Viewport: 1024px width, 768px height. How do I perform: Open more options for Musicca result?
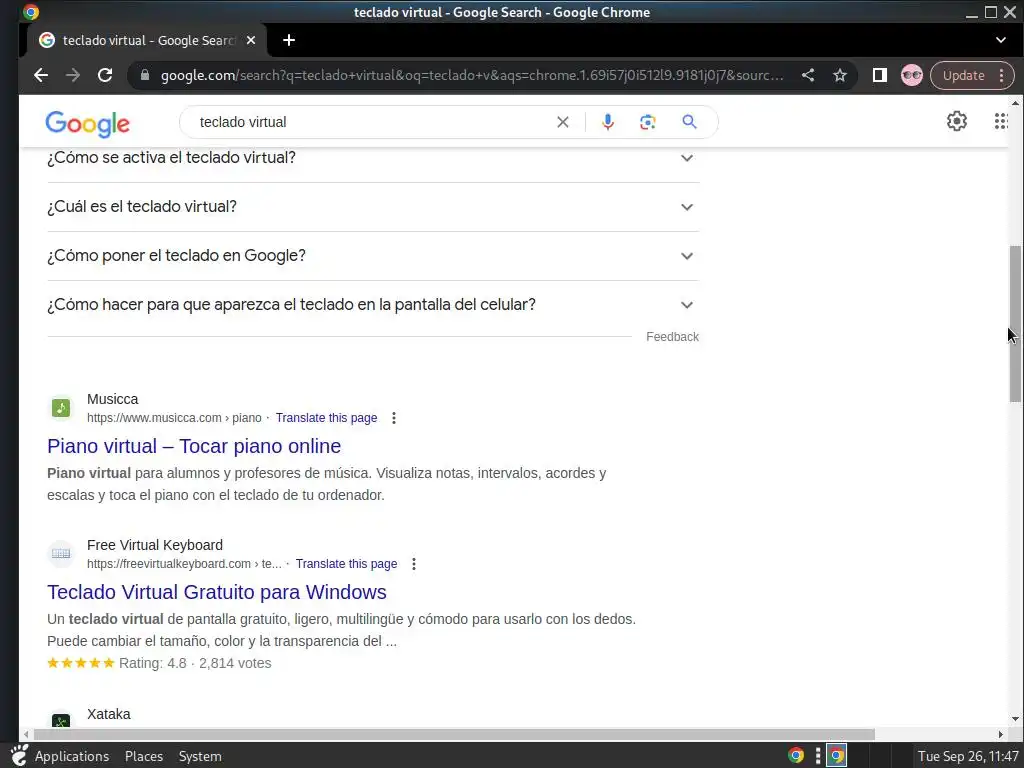click(394, 418)
